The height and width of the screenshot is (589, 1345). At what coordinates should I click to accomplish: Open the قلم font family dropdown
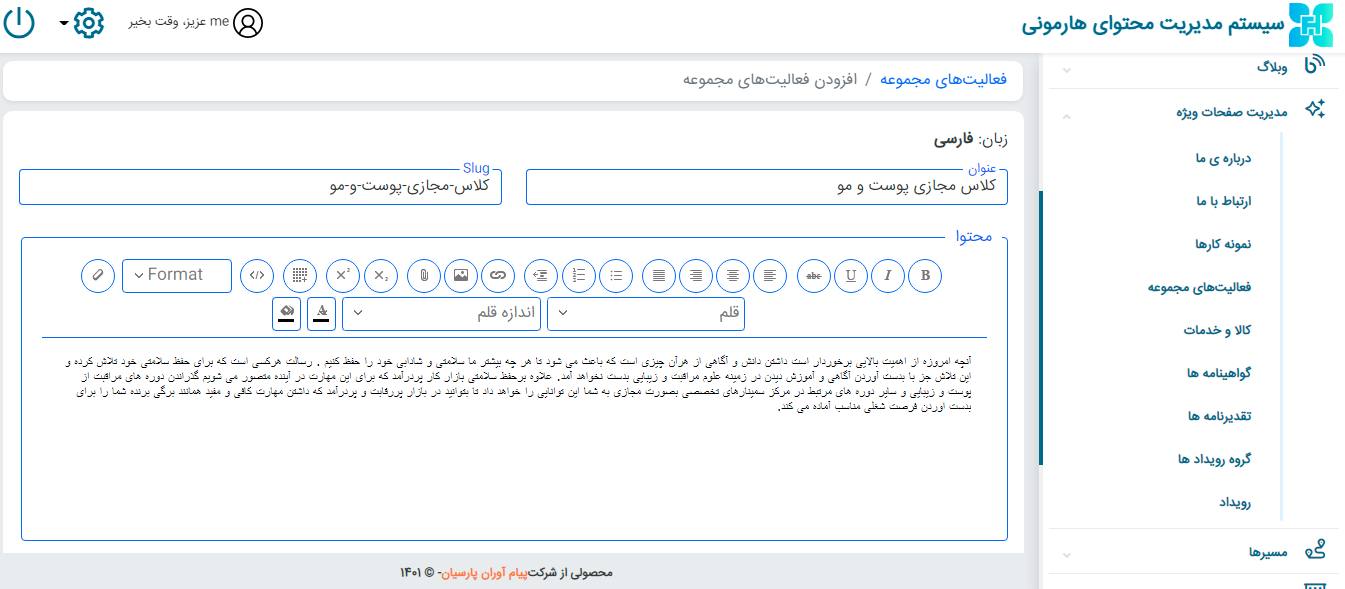(x=646, y=313)
